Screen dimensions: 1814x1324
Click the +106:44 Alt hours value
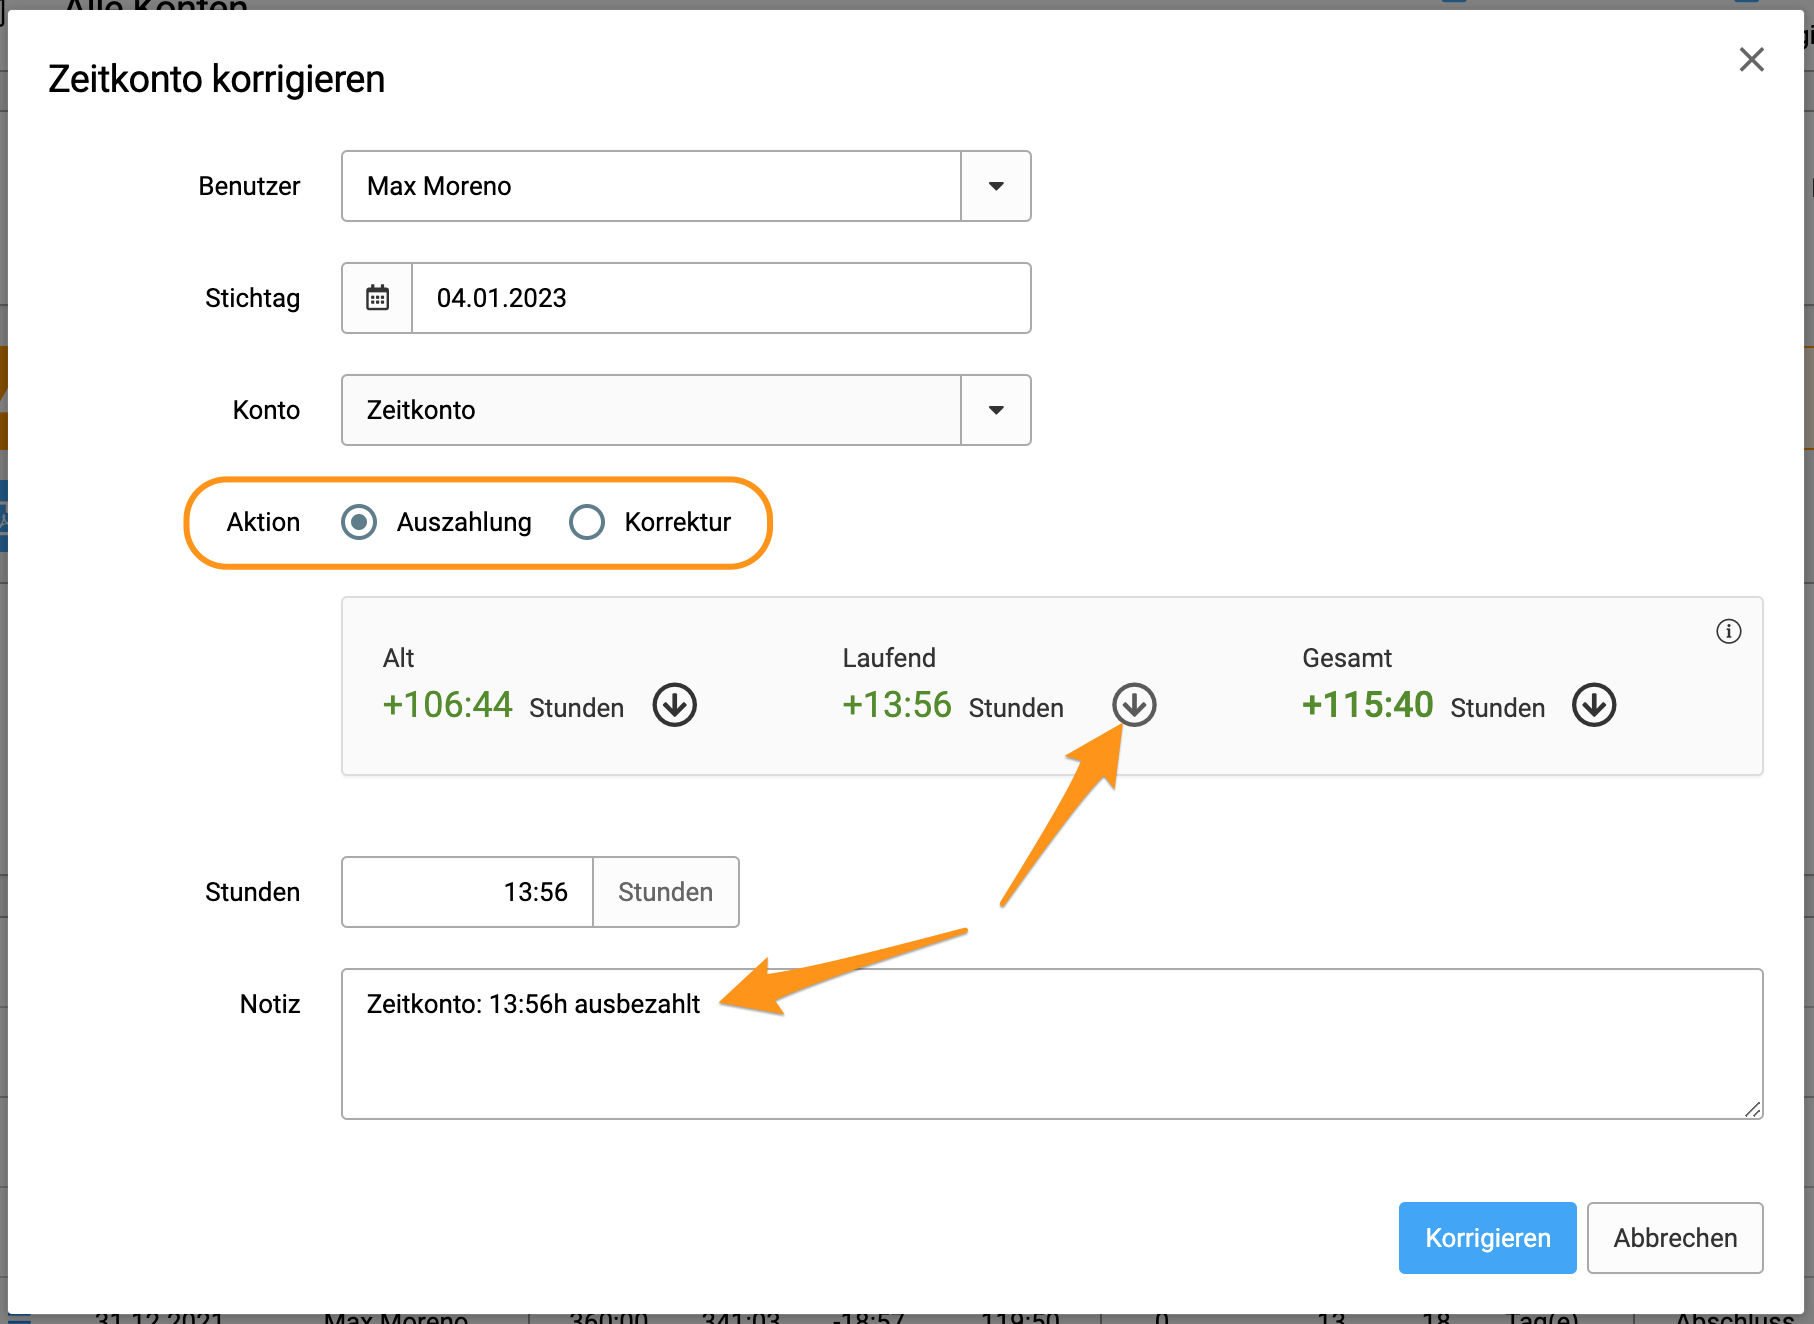(448, 705)
